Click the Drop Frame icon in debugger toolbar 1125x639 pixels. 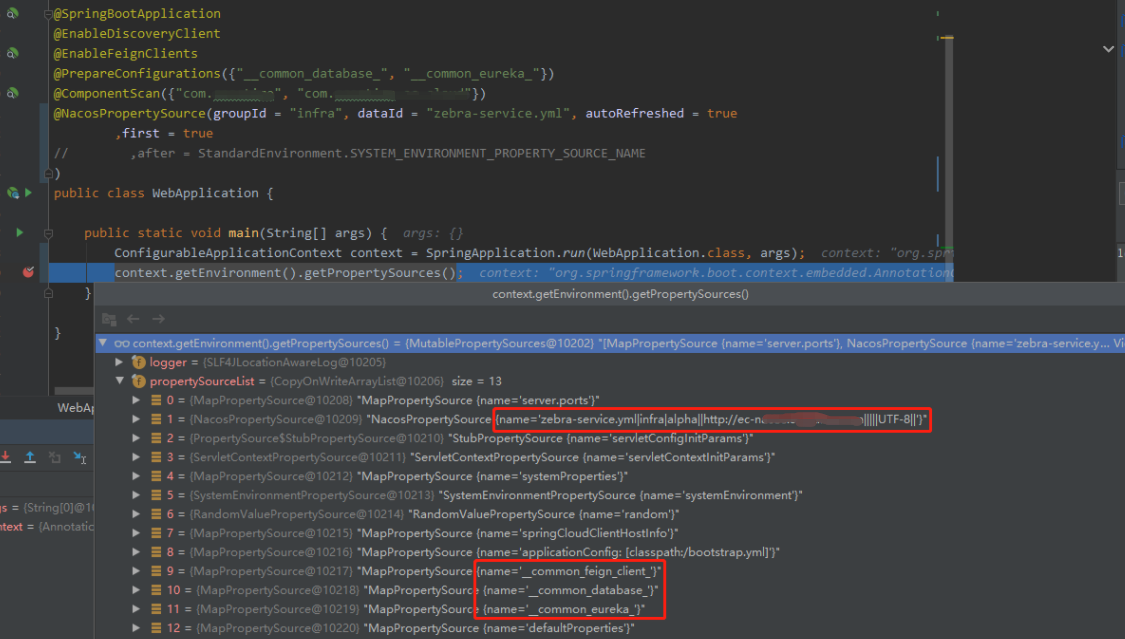click(55, 457)
